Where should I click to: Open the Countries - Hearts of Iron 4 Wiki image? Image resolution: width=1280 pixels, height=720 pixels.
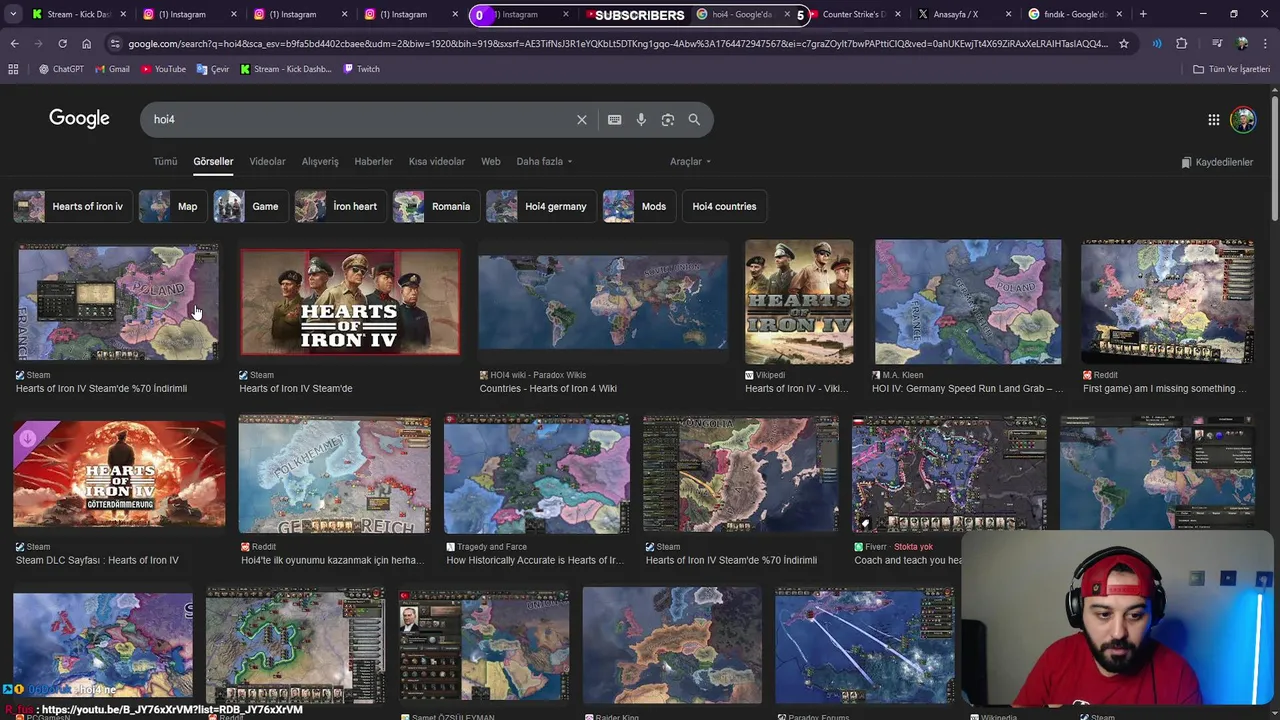(603, 302)
